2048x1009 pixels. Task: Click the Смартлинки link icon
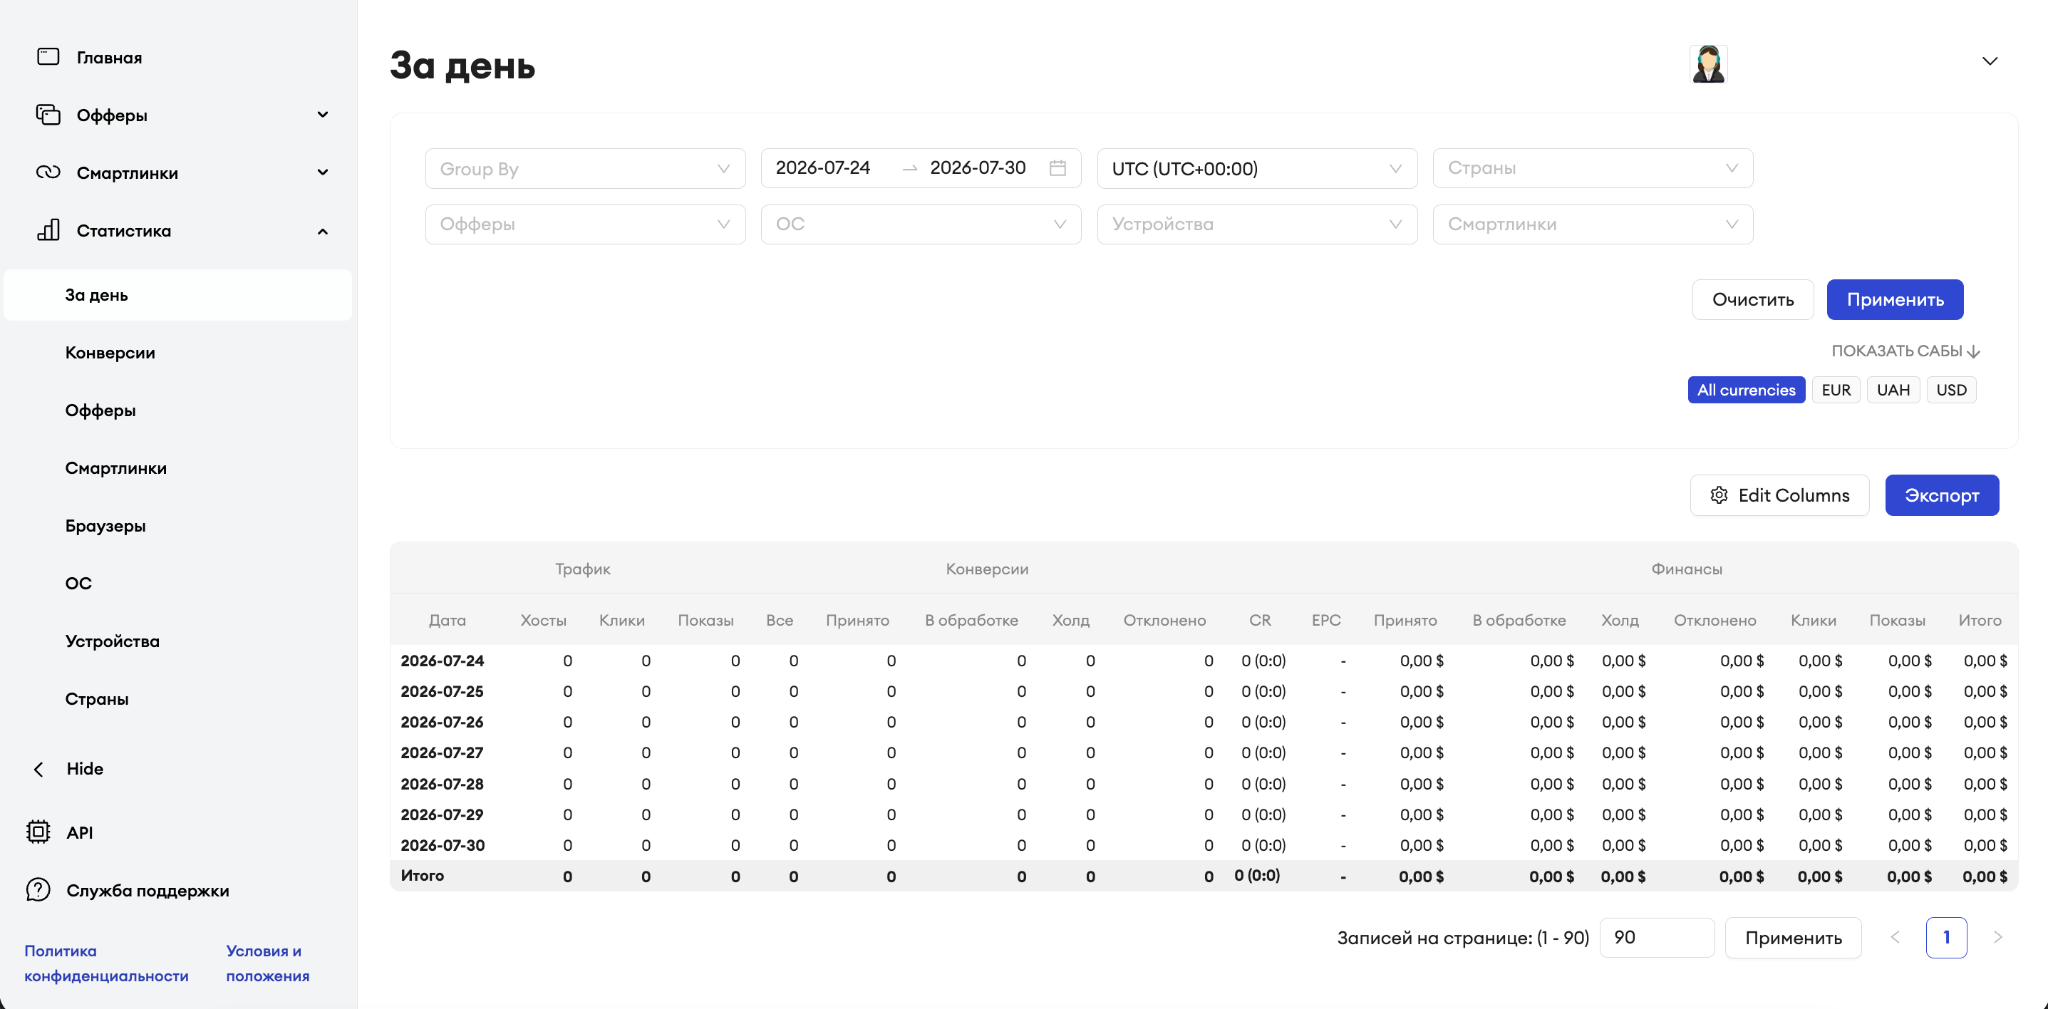[48, 172]
